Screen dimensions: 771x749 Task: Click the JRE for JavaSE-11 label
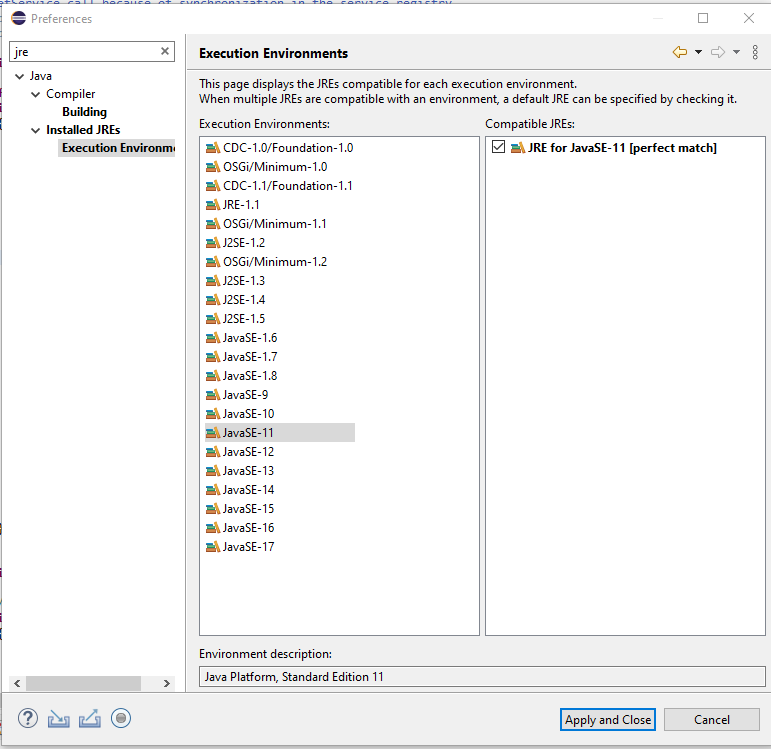[622, 148]
